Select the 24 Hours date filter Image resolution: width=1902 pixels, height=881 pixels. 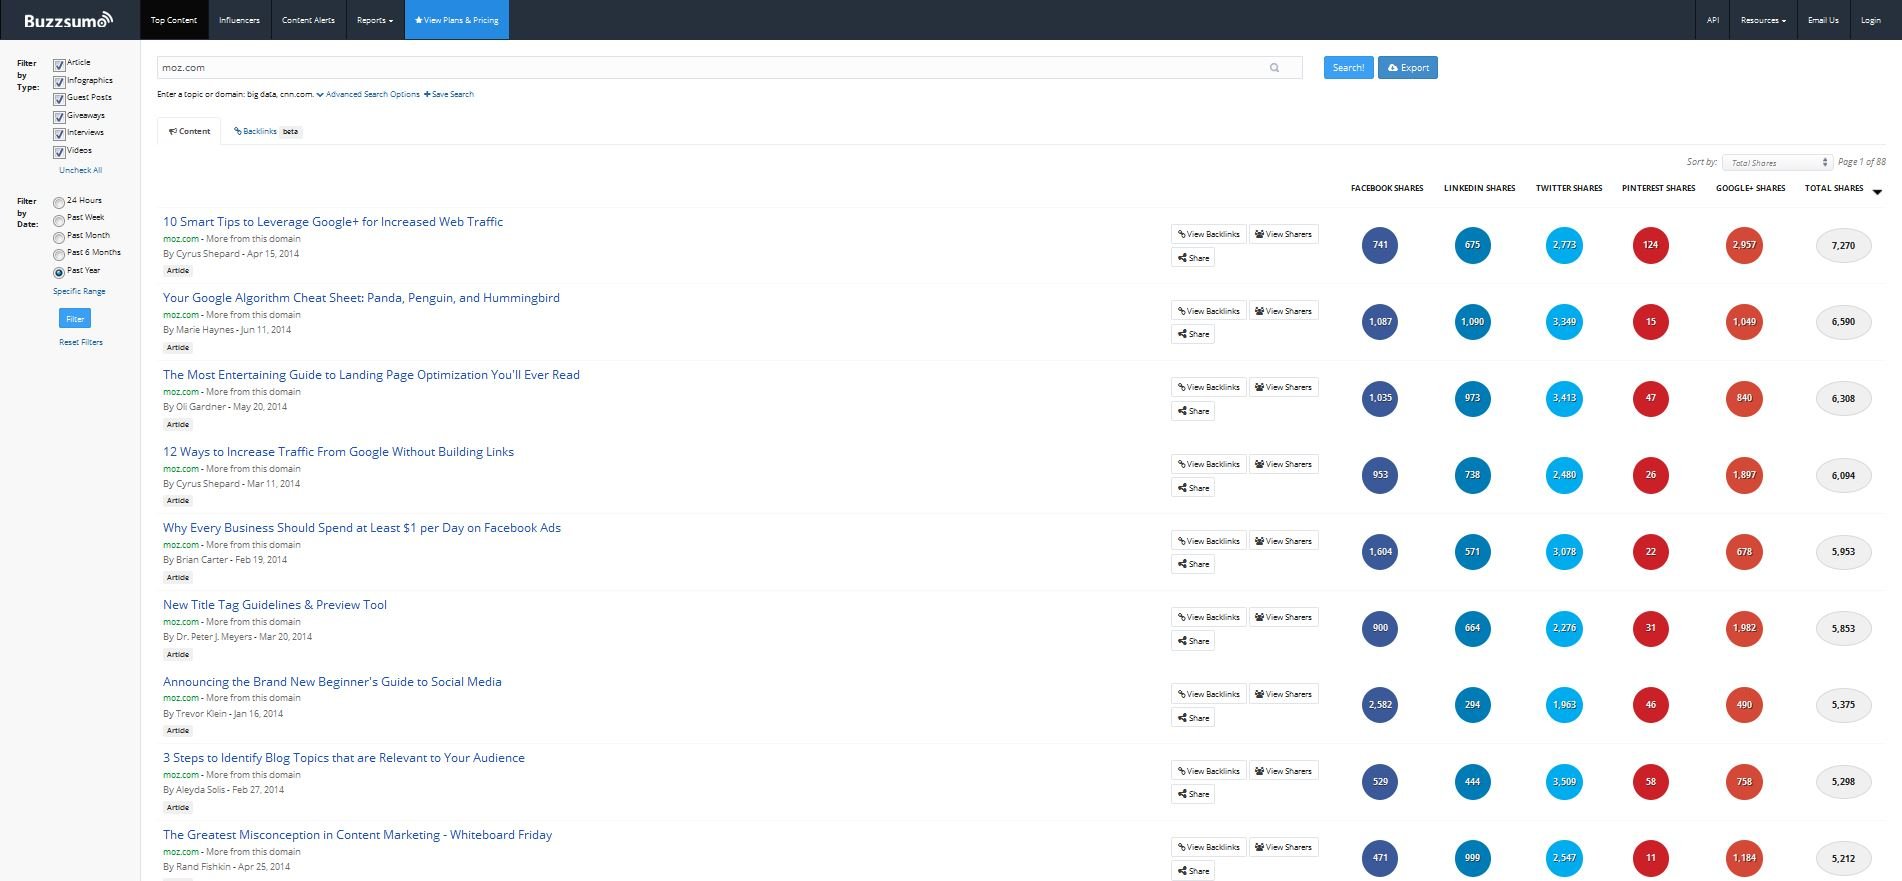pyautogui.click(x=59, y=203)
